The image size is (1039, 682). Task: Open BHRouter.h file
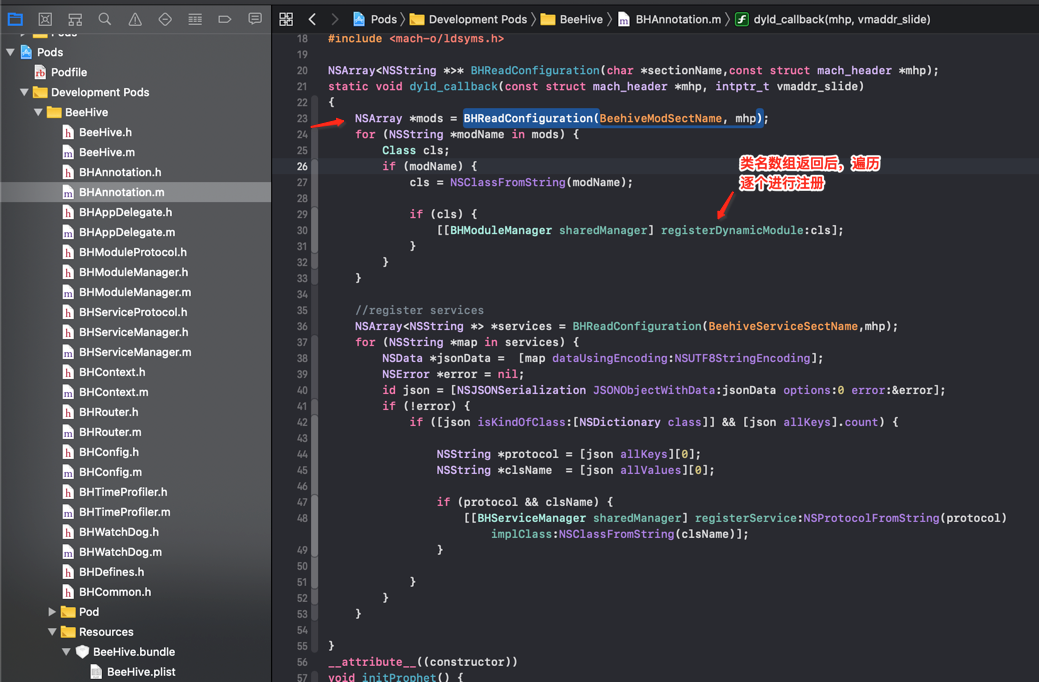[109, 412]
